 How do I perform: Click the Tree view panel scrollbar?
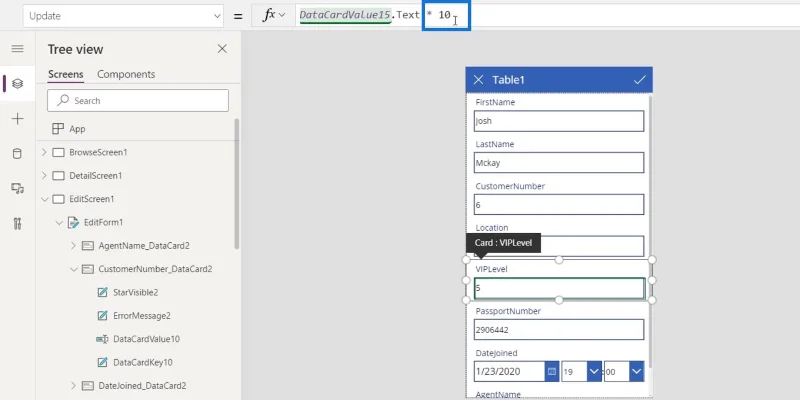236,184
